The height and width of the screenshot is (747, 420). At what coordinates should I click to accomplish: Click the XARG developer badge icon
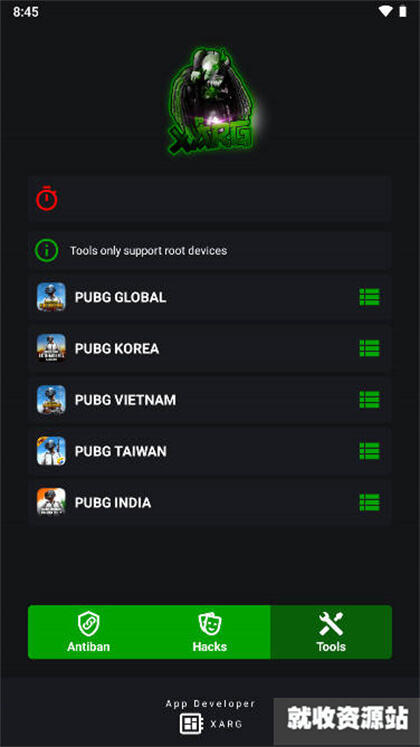192,724
